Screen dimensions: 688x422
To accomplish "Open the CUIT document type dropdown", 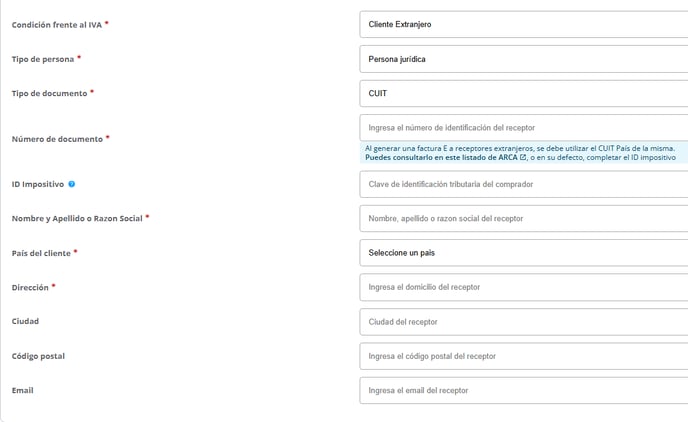I will pyautogui.click(x=522, y=93).
